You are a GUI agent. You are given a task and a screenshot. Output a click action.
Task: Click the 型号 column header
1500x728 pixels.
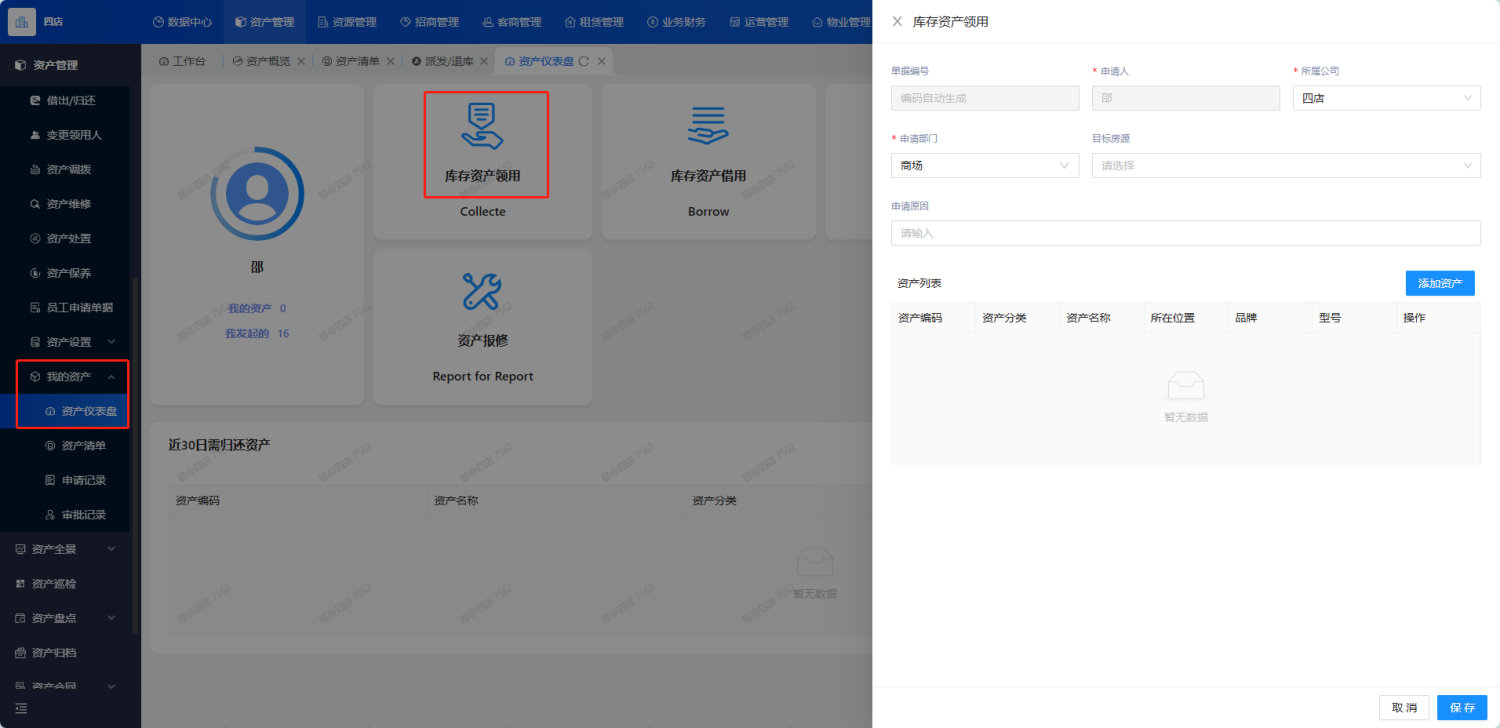(1330, 318)
